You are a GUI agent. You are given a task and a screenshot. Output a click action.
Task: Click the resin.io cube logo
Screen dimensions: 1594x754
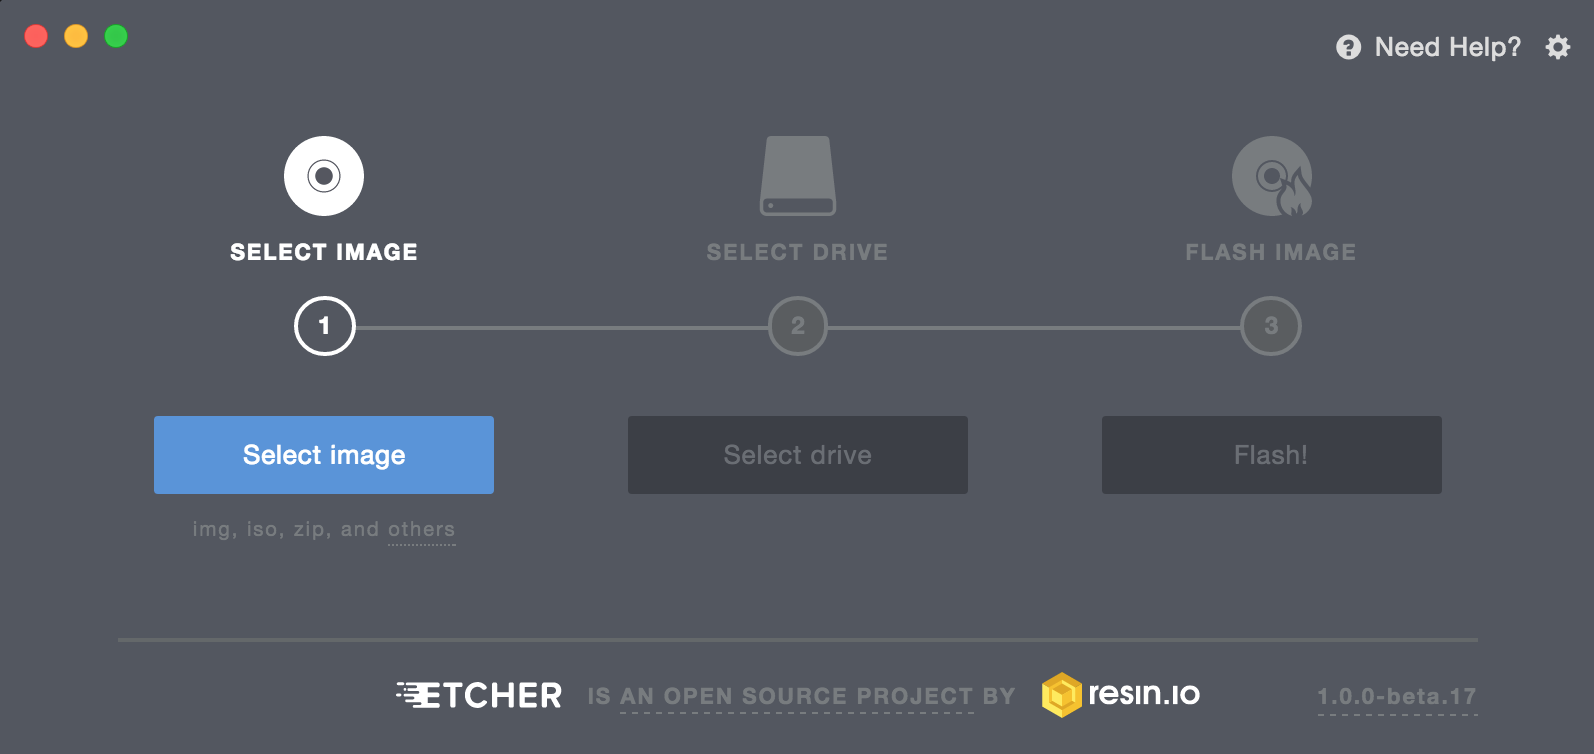point(1061,694)
